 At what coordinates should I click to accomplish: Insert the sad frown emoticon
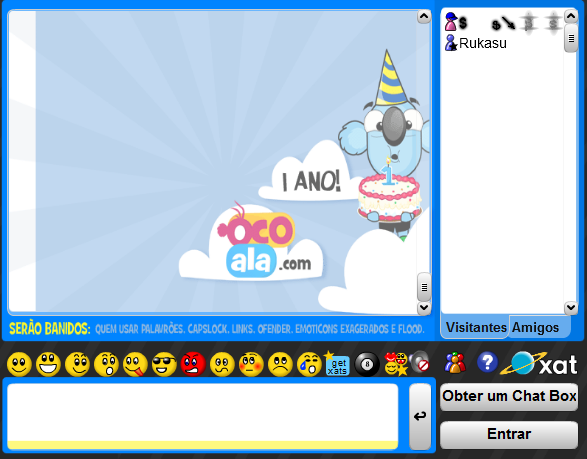click(280, 364)
